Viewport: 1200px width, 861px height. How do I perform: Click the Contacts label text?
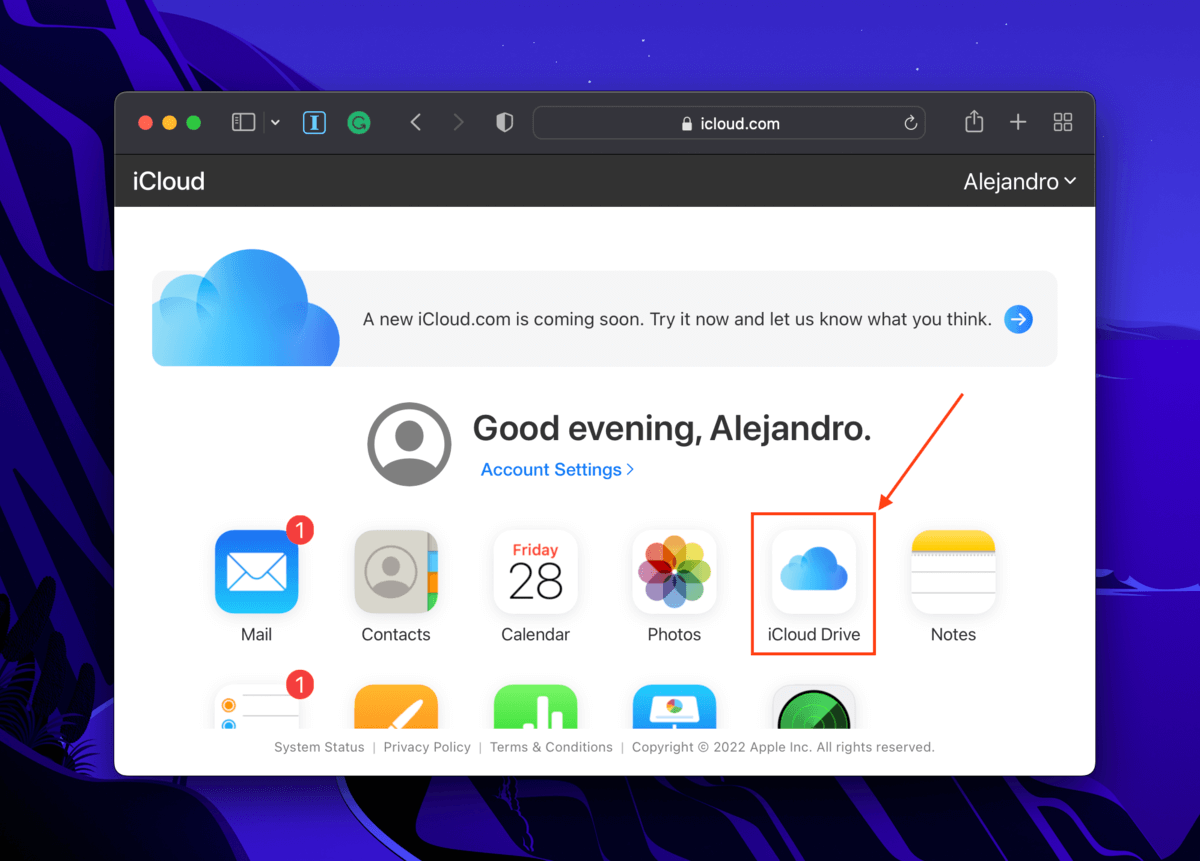[396, 635]
